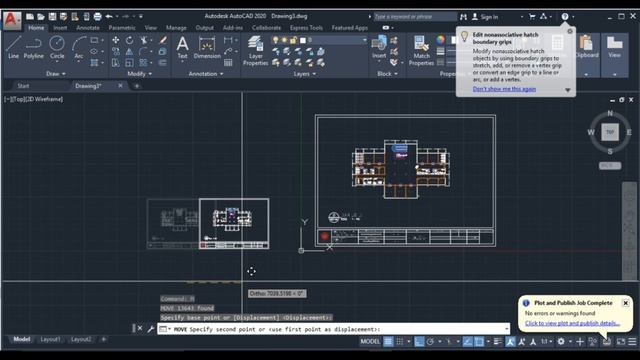Image resolution: width=640 pixels, height=360 pixels.
Task: Close the Plot and Publish notification
Action: coord(625,303)
